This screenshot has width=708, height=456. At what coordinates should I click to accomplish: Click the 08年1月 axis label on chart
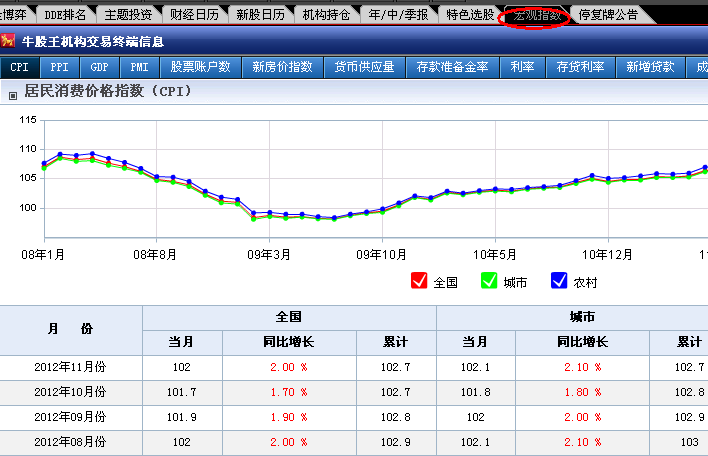click(43, 255)
